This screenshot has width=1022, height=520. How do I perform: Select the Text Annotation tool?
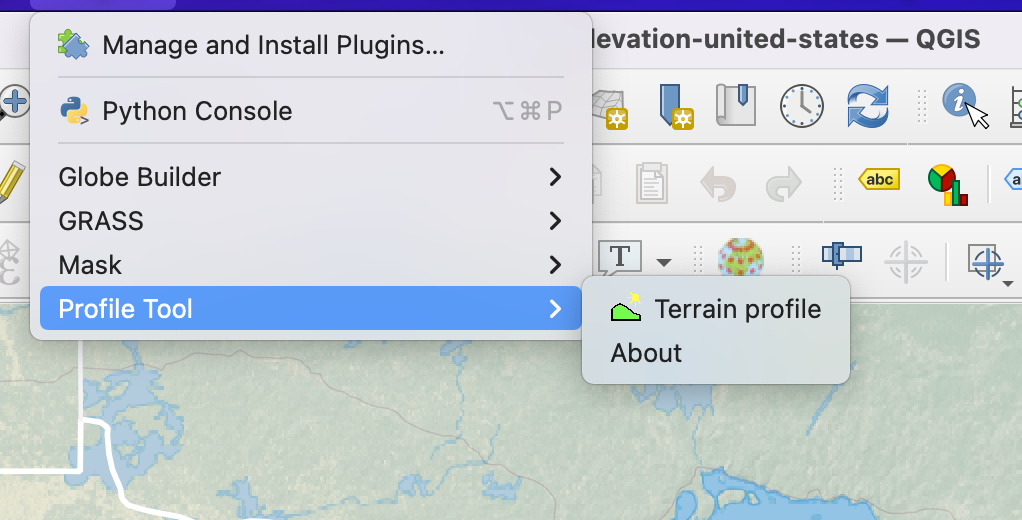620,258
